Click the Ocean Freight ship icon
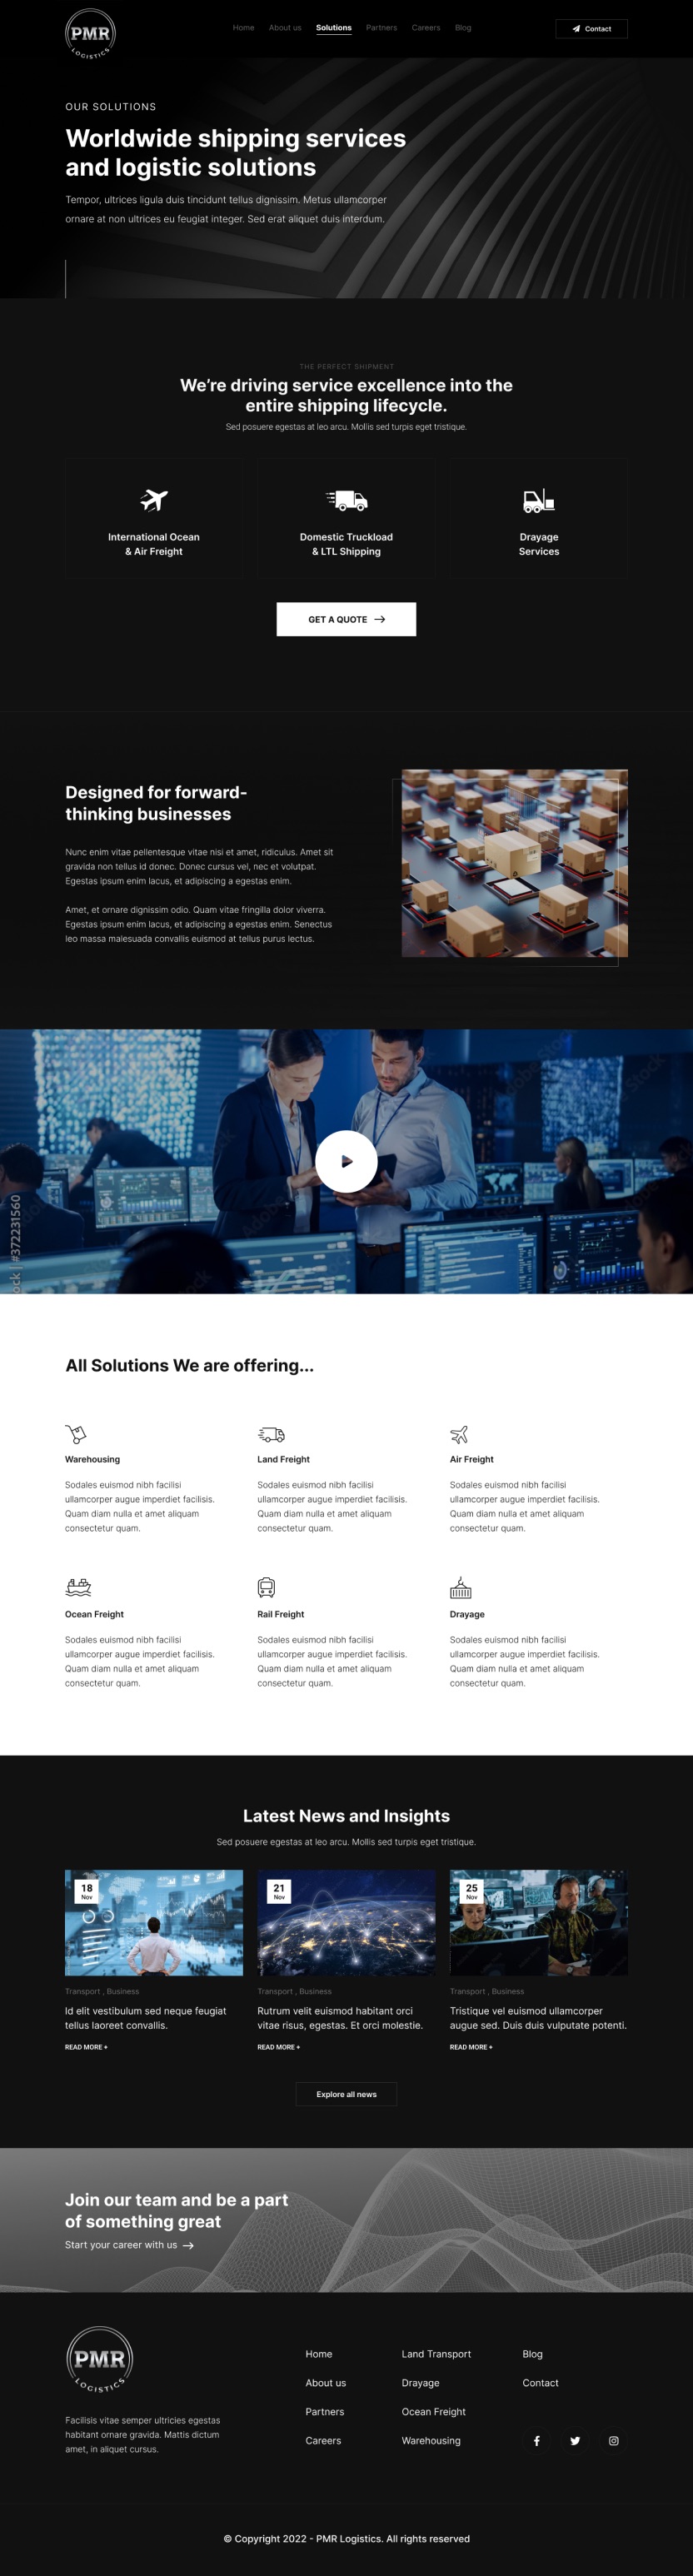693x2576 pixels. click(x=78, y=1587)
